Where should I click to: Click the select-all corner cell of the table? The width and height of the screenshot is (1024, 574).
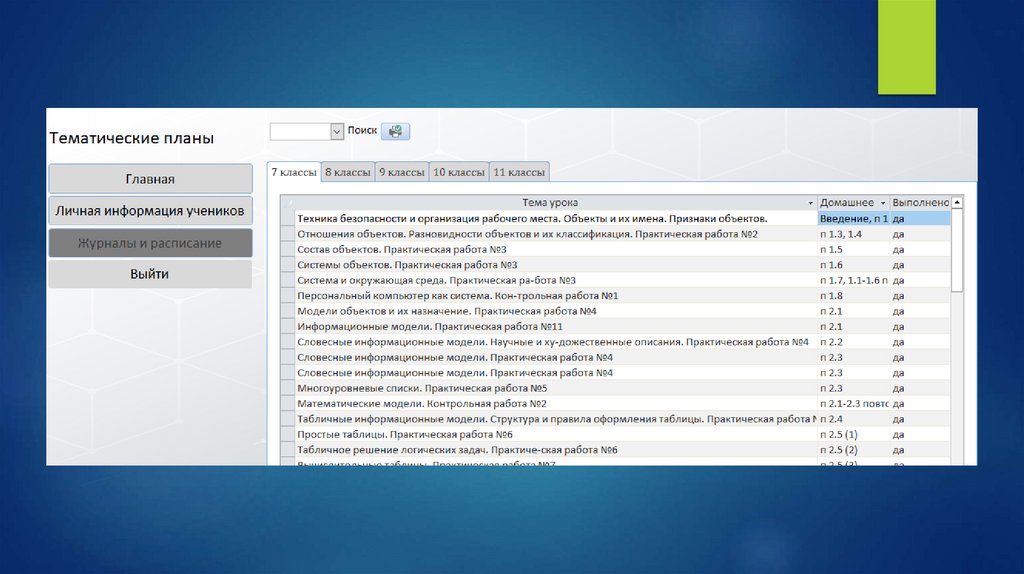(x=287, y=203)
